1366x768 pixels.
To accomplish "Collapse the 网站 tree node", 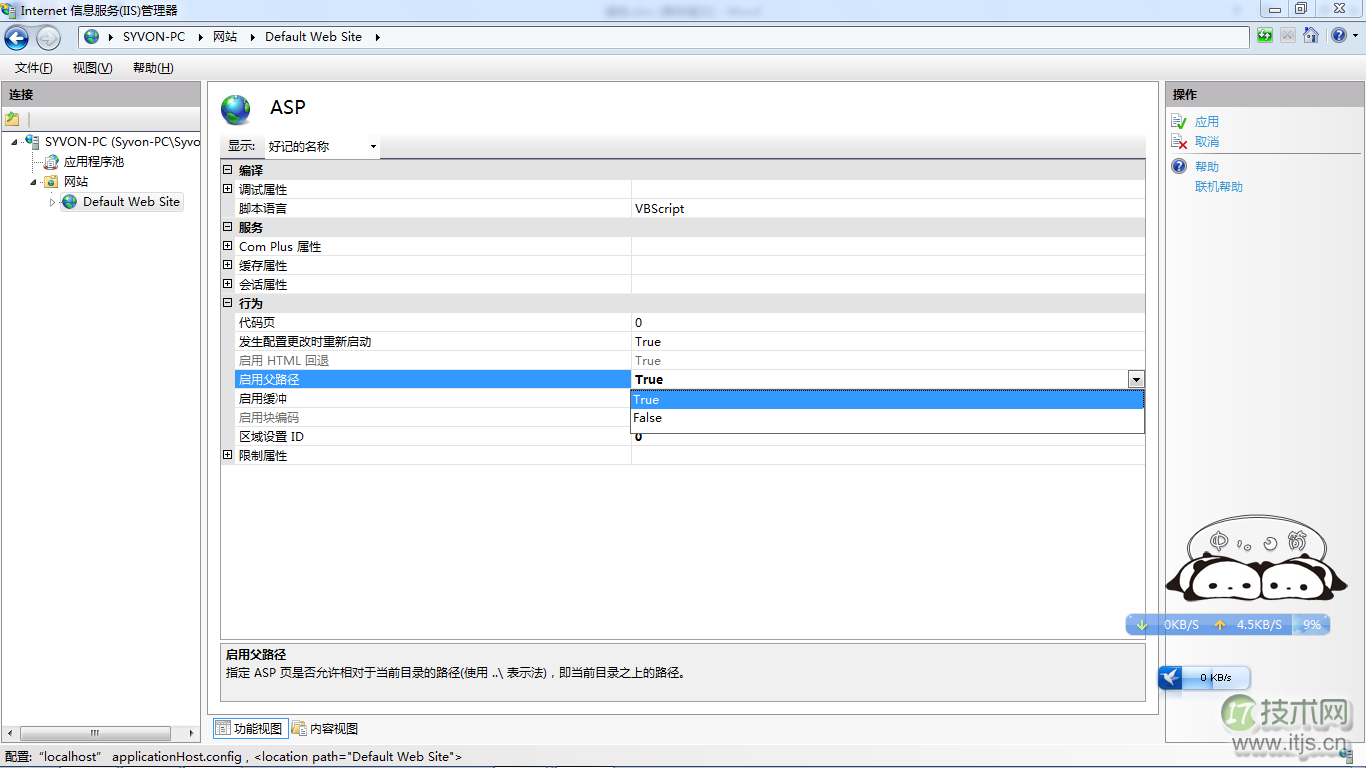I will [33, 182].
